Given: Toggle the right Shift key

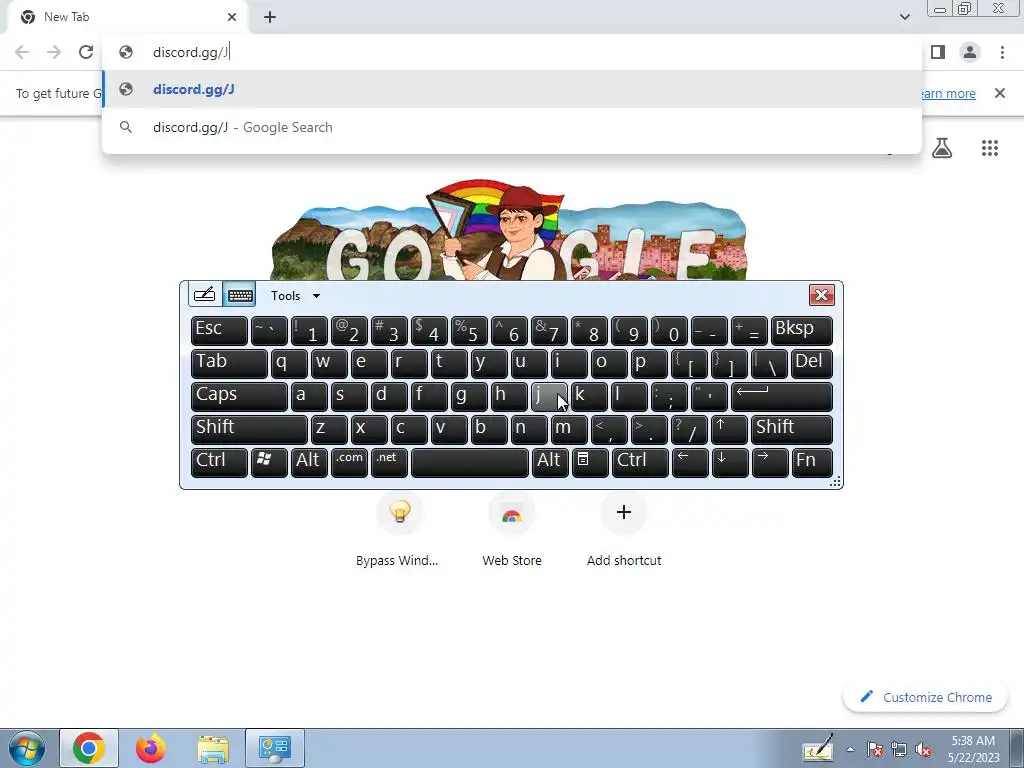Looking at the screenshot, I should 792,430.
